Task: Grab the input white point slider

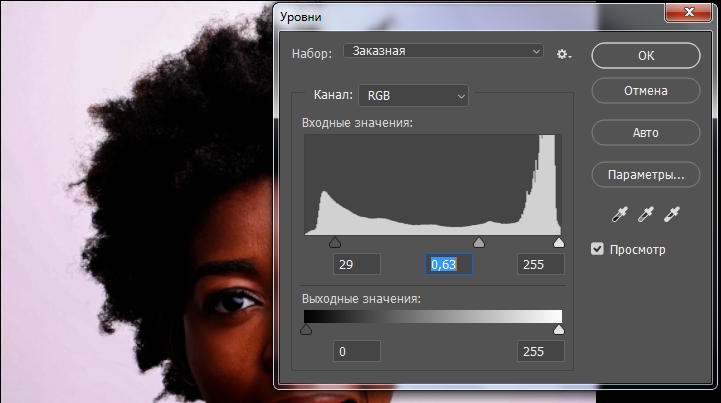Action: (559, 242)
